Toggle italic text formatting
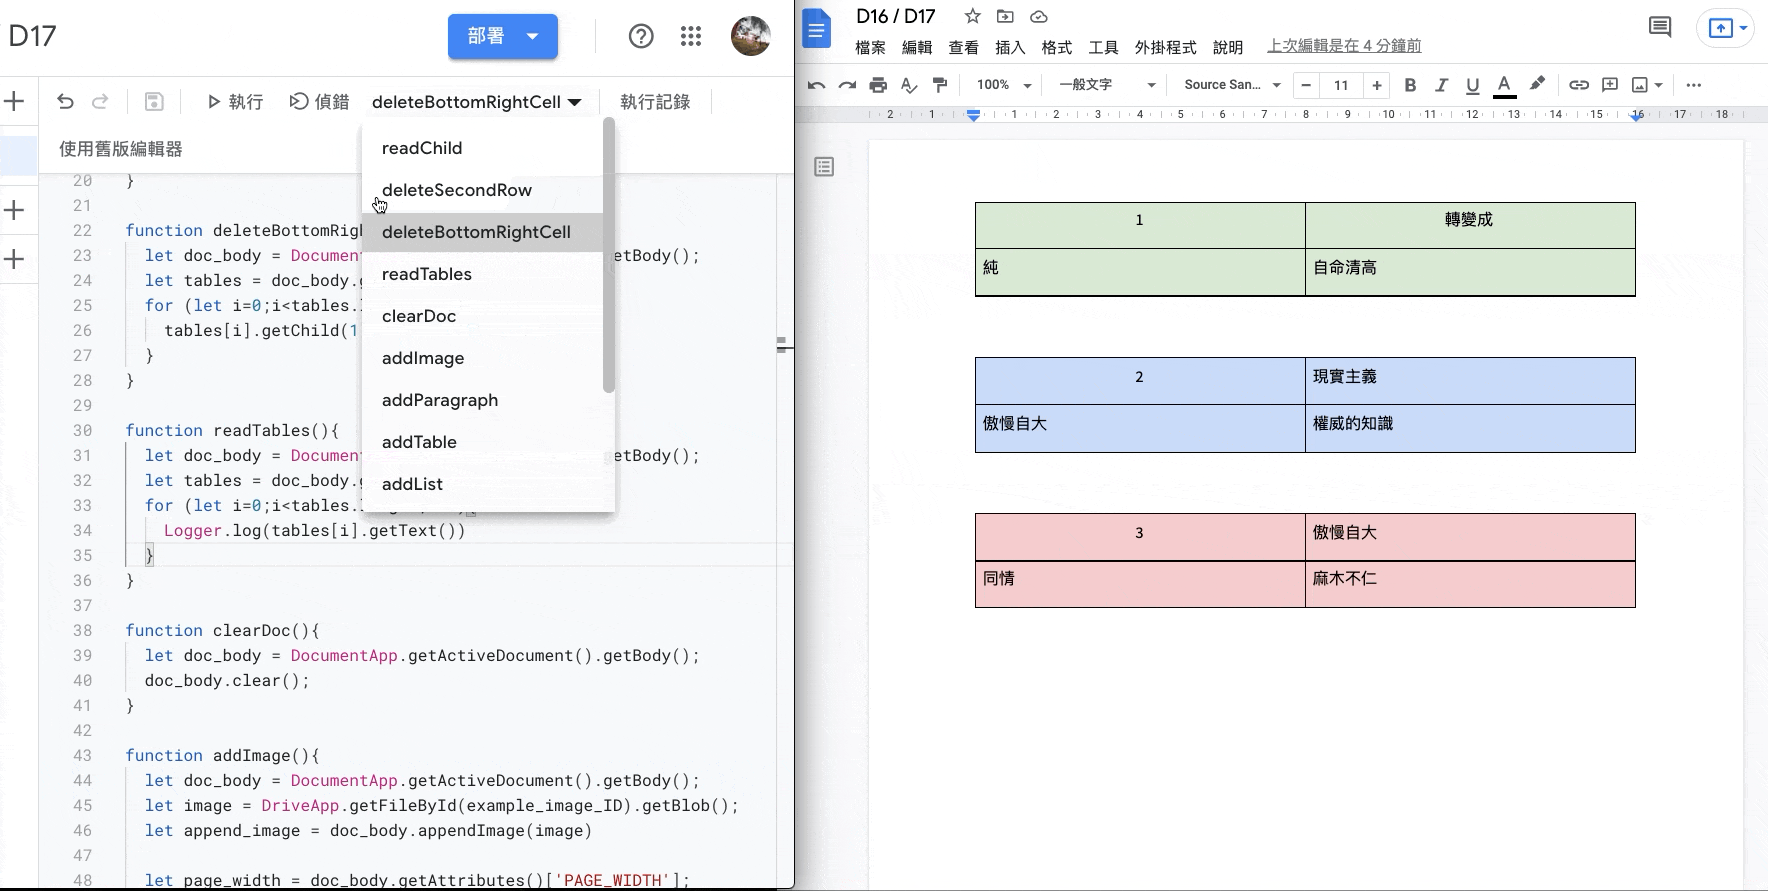Viewport: 1768px width, 891px height. [x=1441, y=85]
